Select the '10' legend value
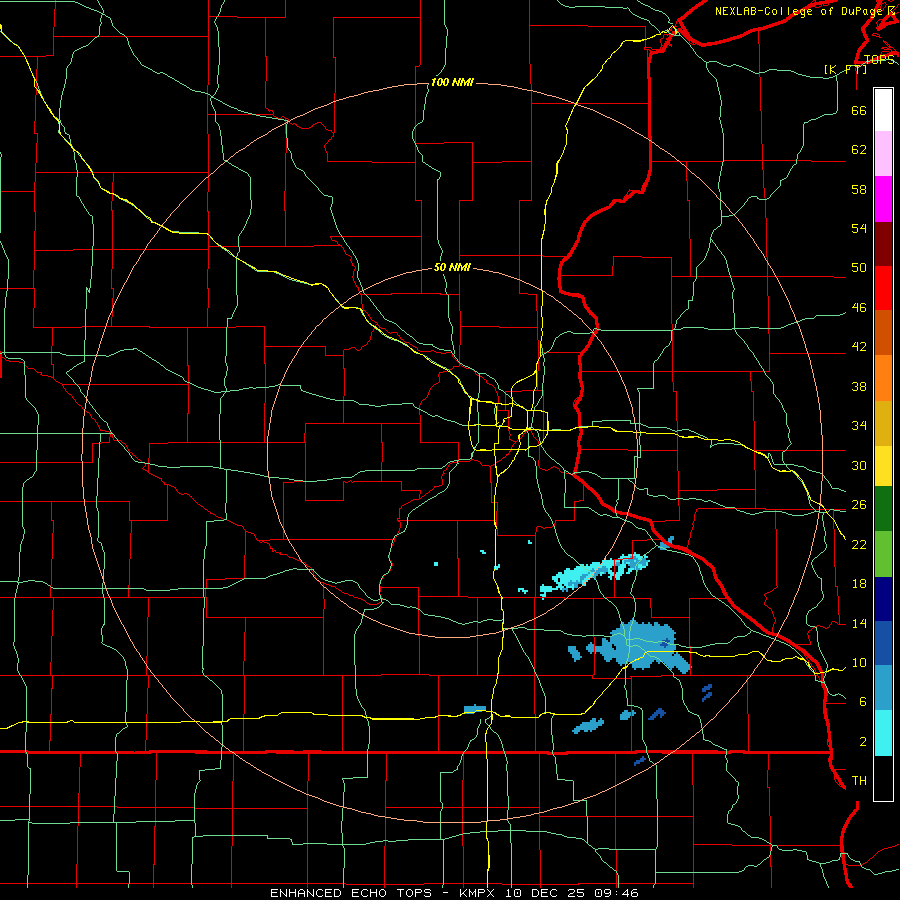Image resolution: width=900 pixels, height=900 pixels. point(859,662)
